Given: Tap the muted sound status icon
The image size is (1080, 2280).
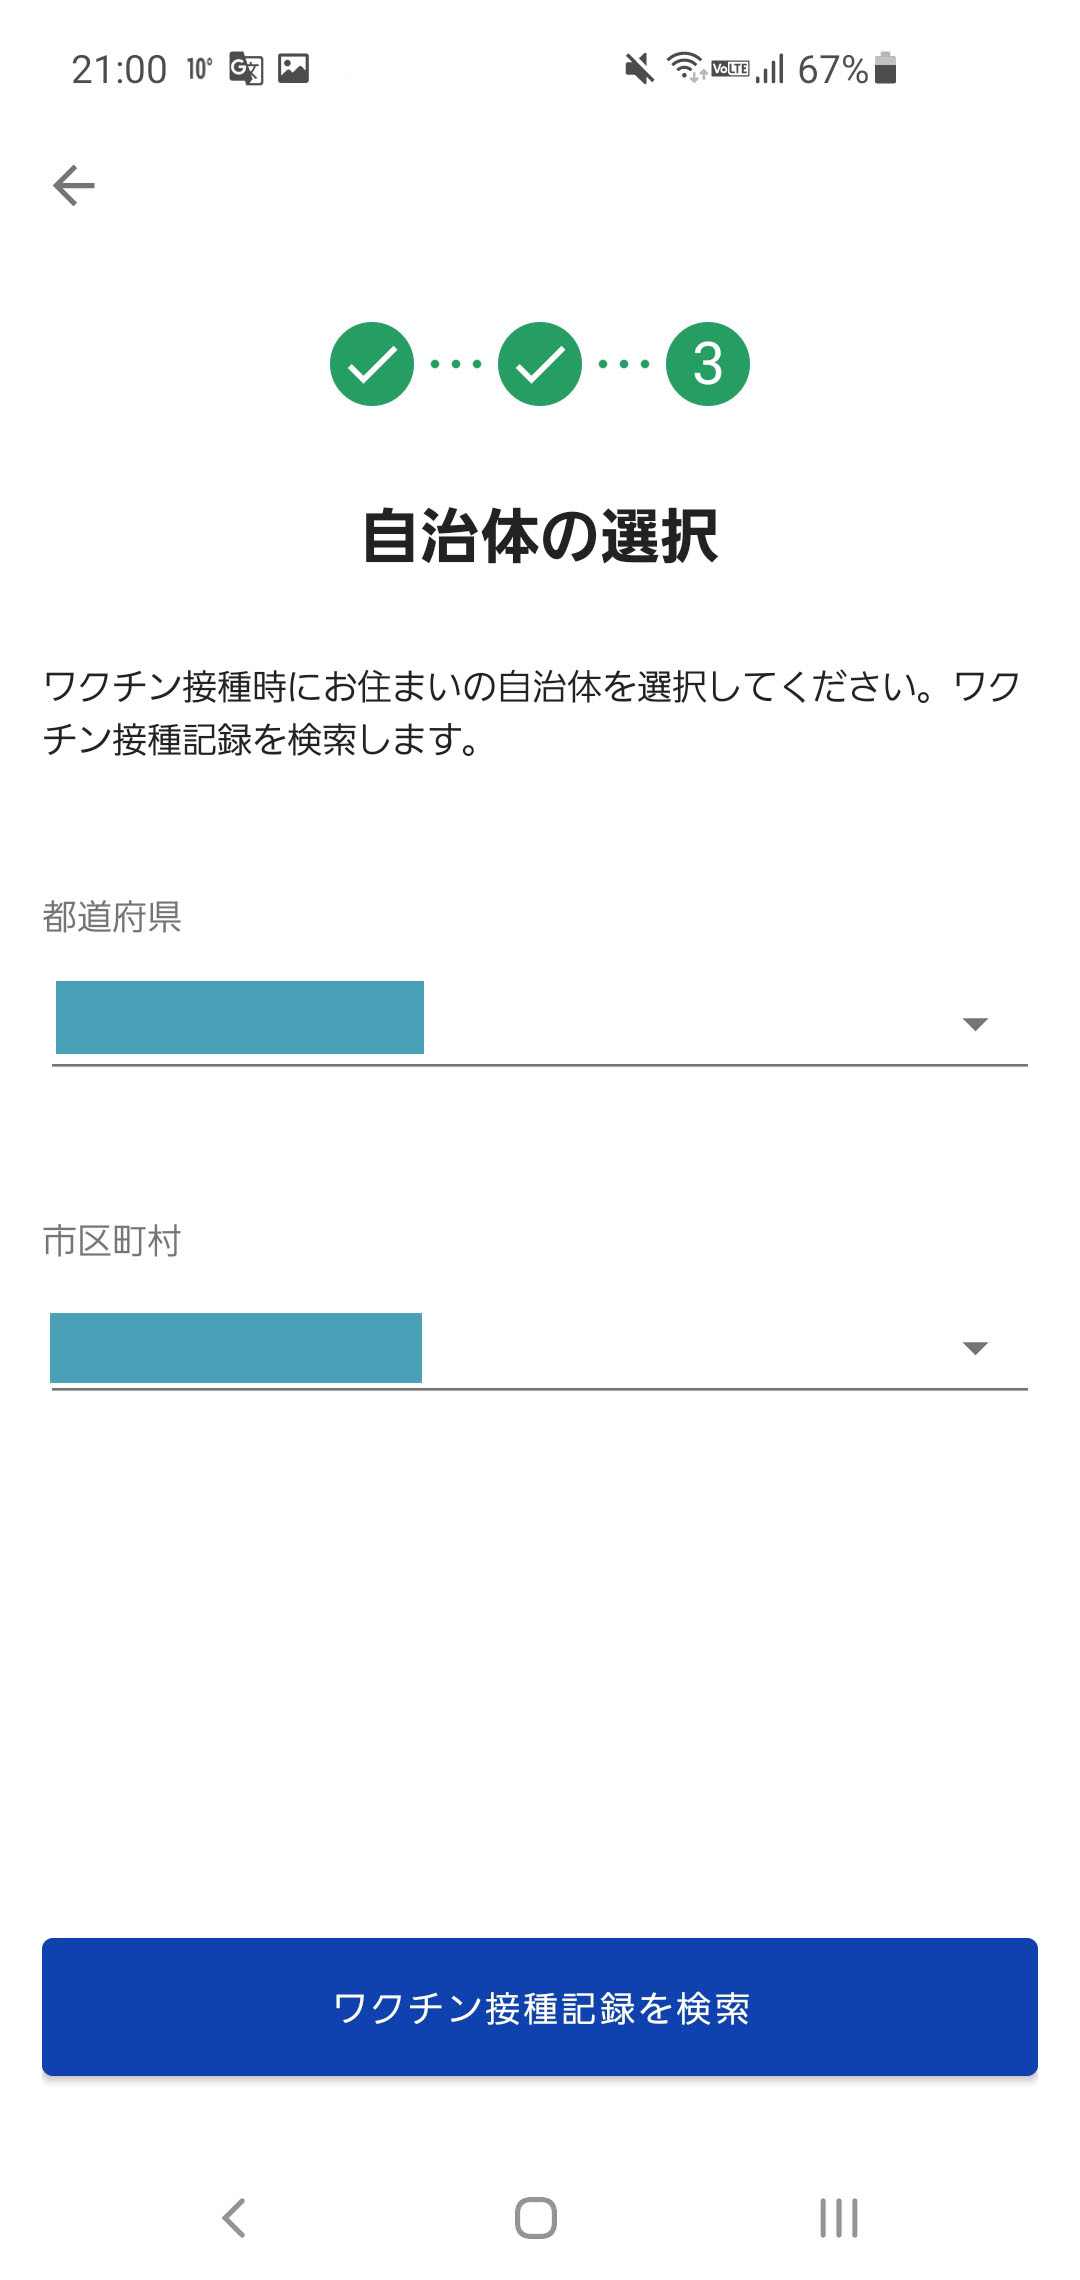Looking at the screenshot, I should point(639,69).
